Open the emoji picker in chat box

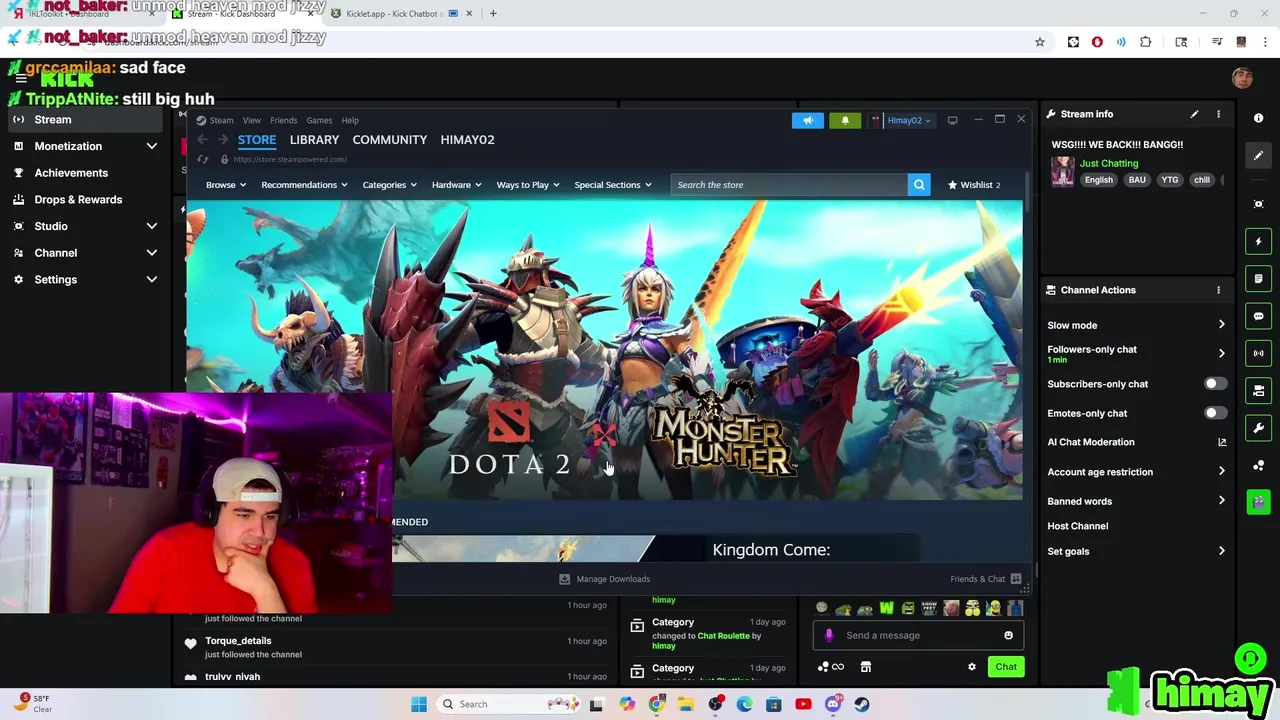pos(1008,635)
